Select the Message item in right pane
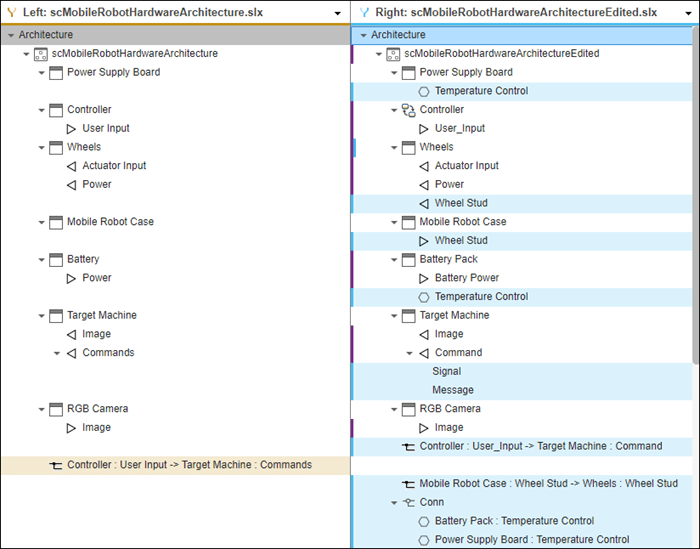Viewport: 700px width, 549px height. pyautogui.click(x=452, y=390)
